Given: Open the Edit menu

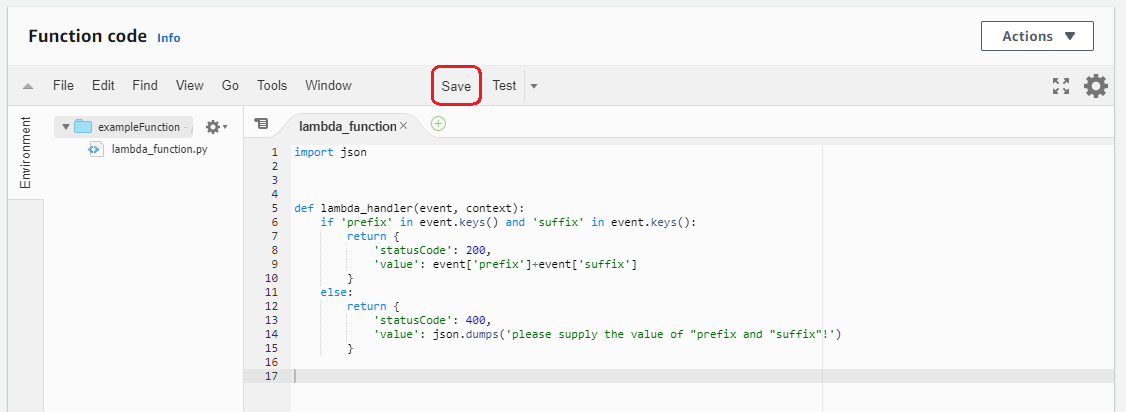Looking at the screenshot, I should [x=103, y=85].
